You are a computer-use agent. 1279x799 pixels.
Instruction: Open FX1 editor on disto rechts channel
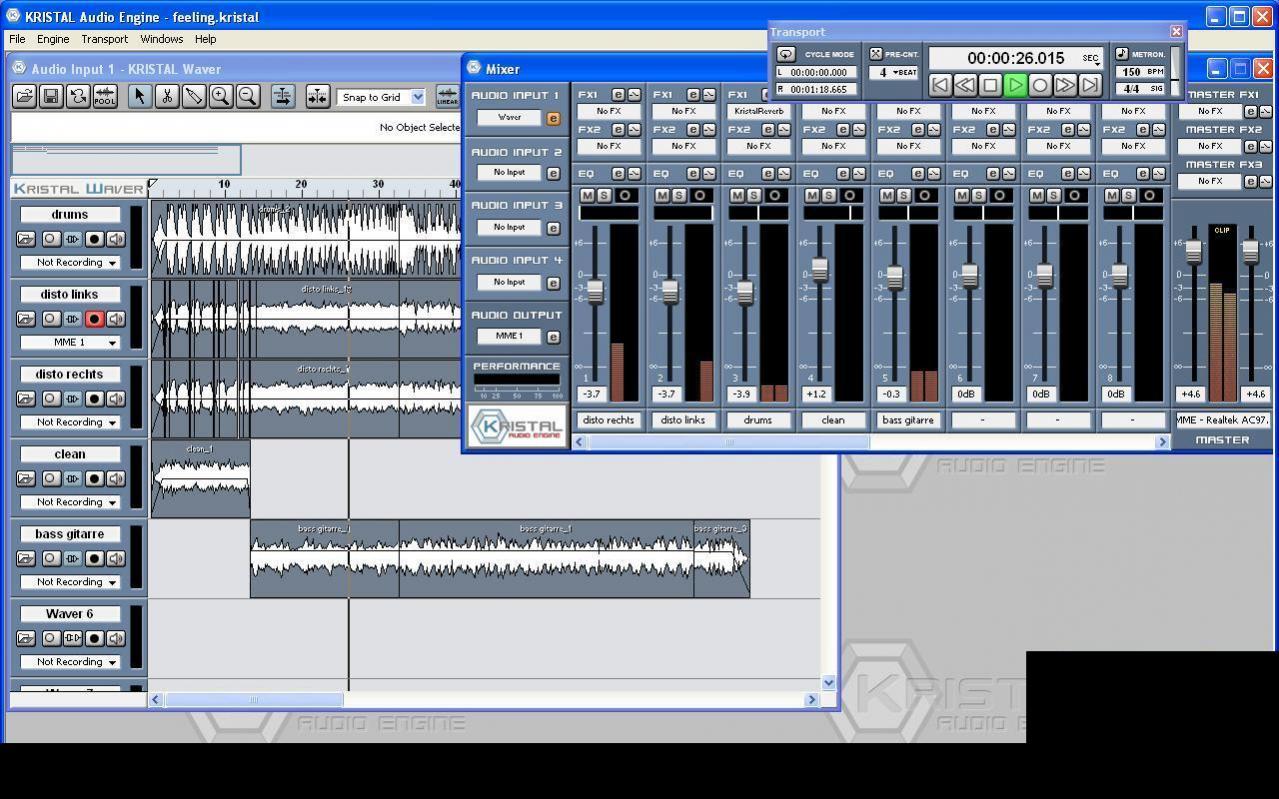click(x=618, y=95)
